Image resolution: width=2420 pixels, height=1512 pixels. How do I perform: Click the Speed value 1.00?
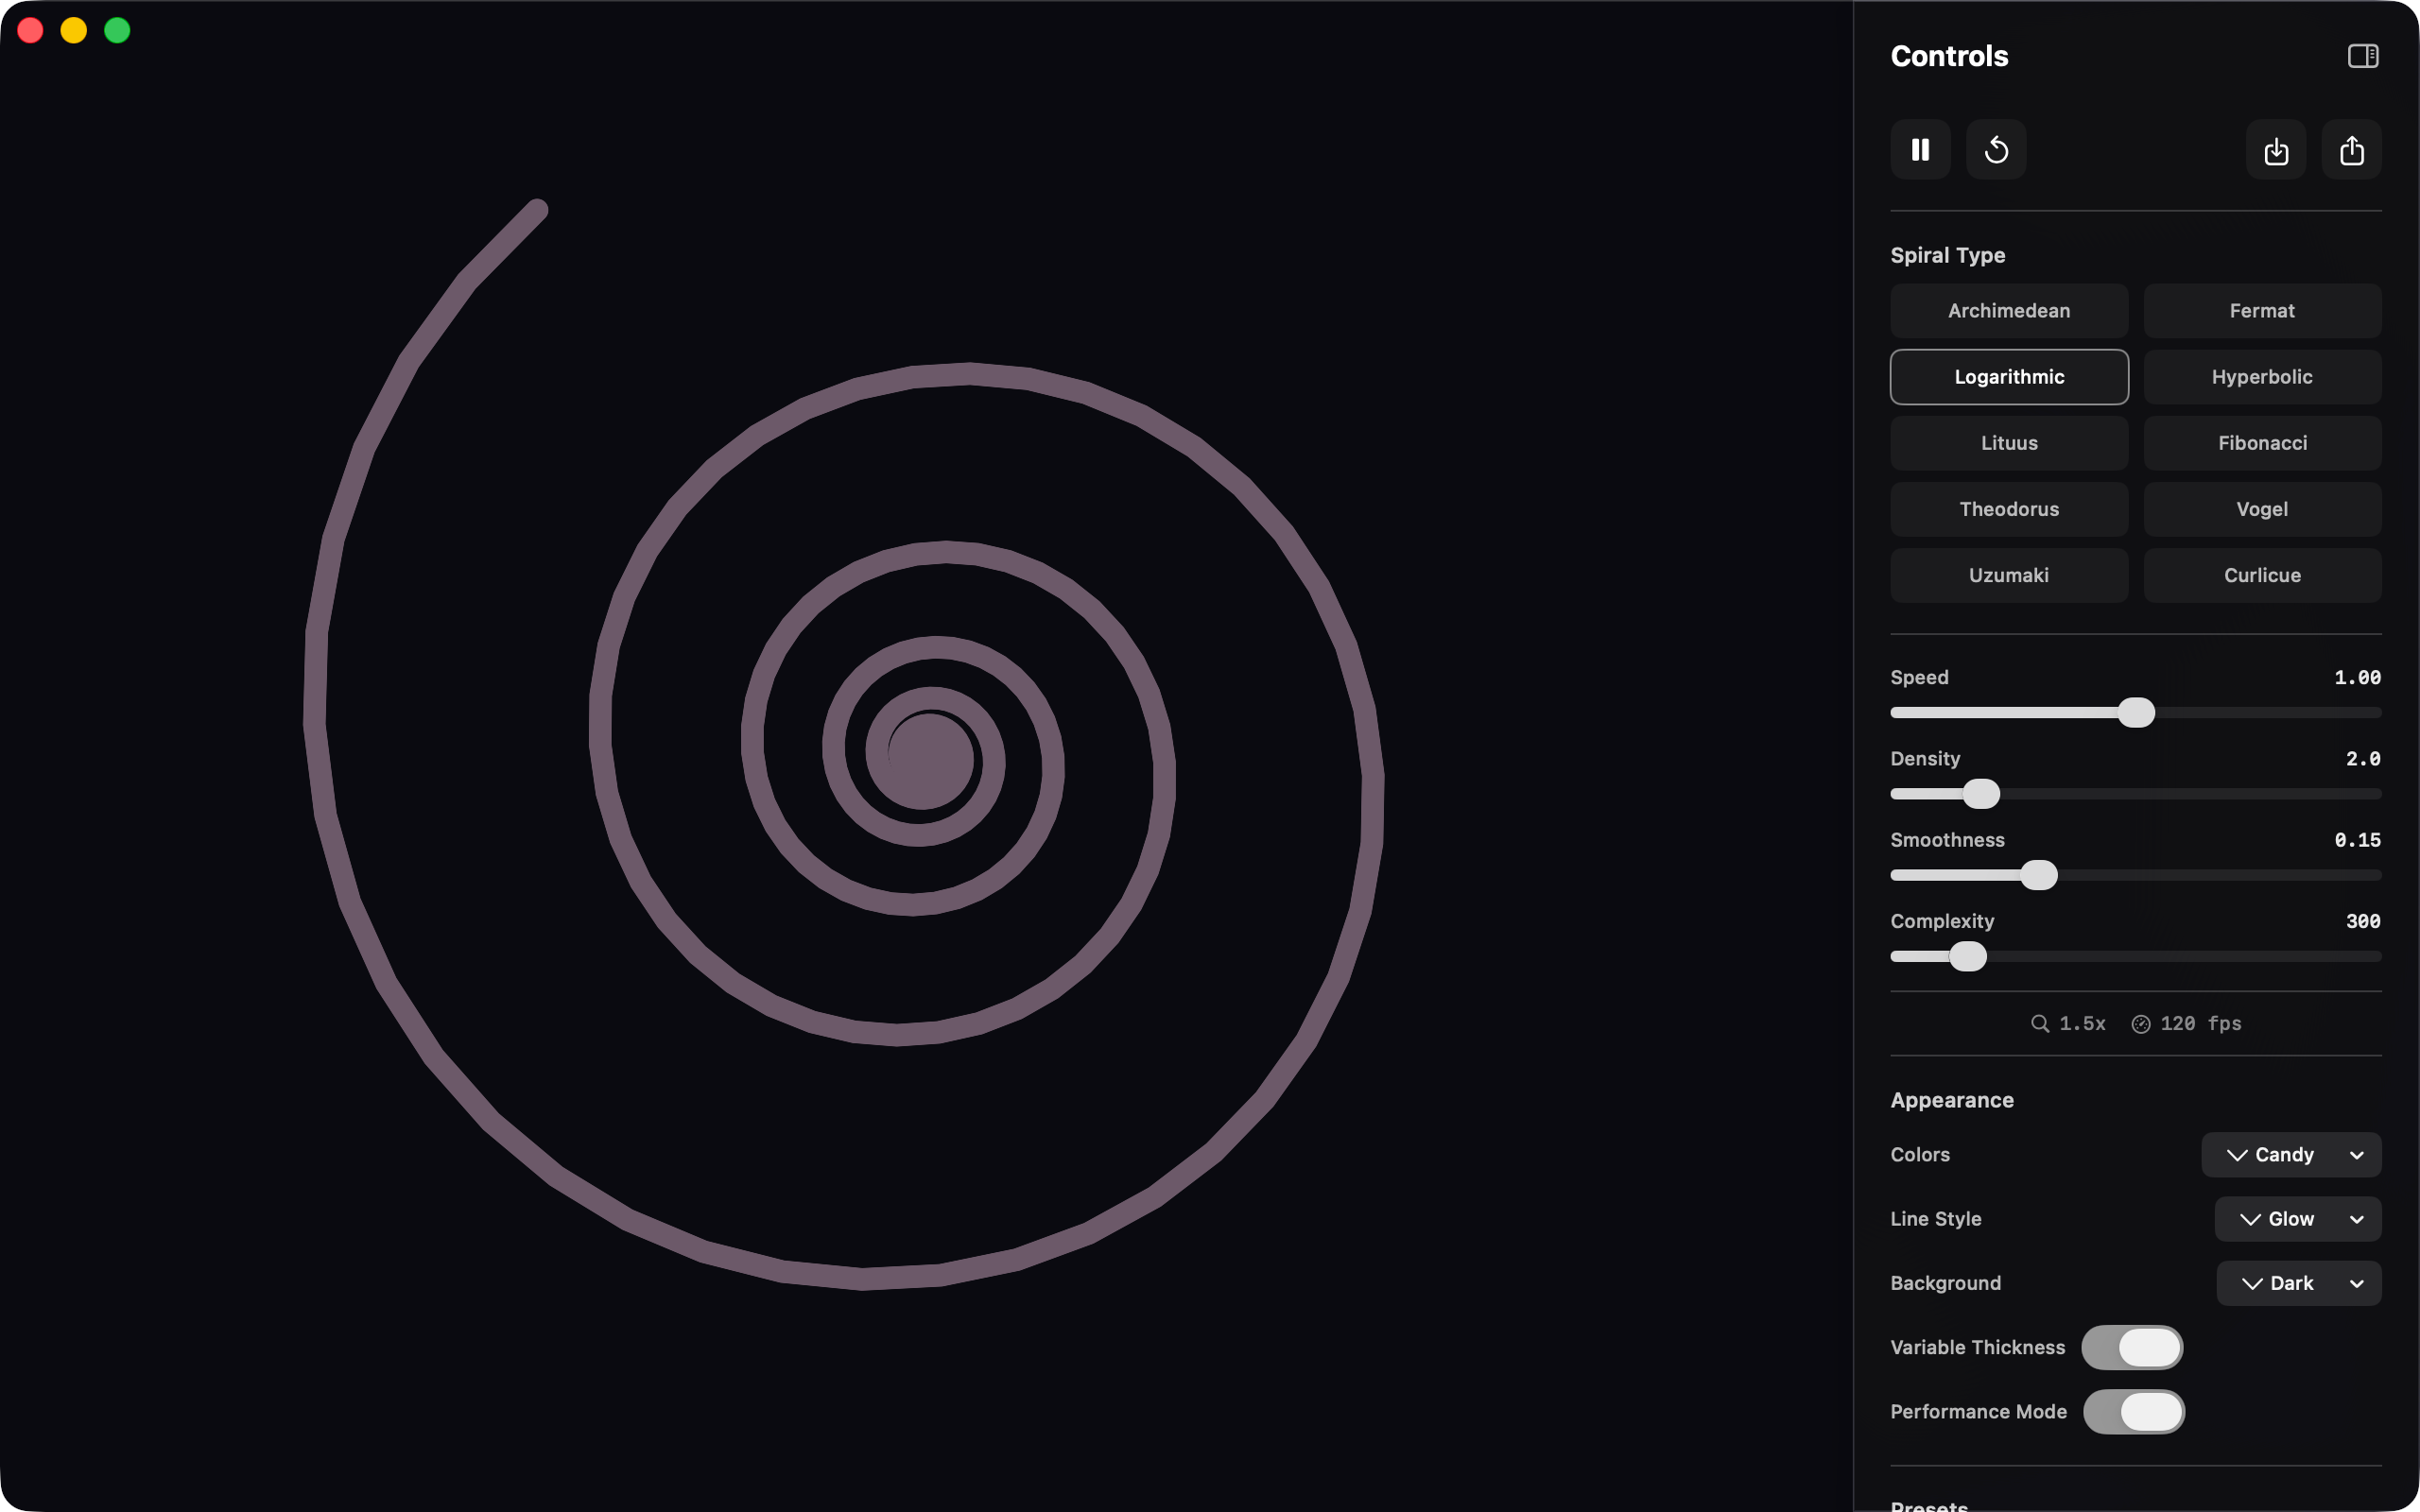2357,678
